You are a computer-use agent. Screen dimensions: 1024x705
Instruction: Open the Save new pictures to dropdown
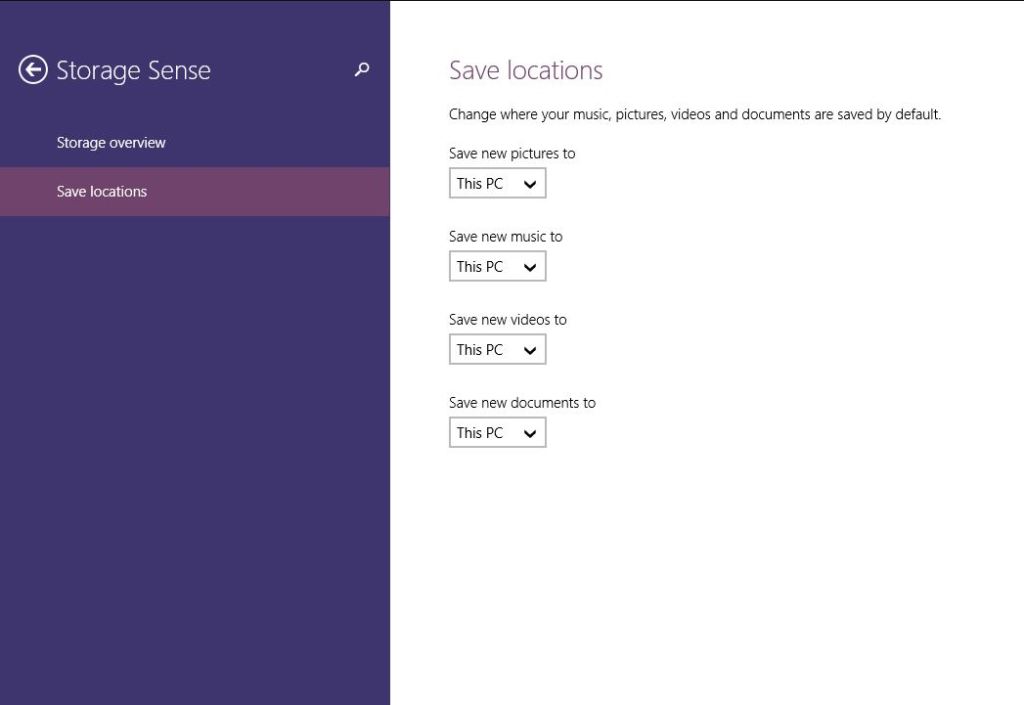click(497, 183)
